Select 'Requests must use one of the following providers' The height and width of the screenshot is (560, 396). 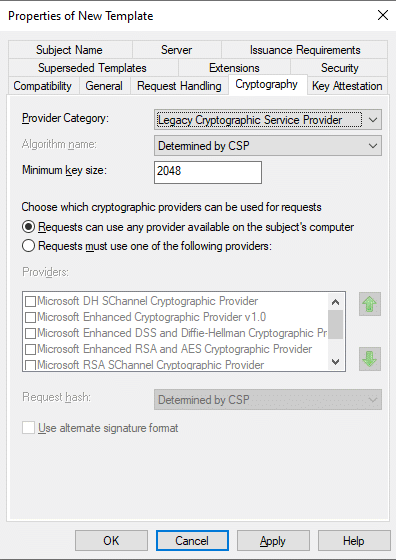coord(29,246)
